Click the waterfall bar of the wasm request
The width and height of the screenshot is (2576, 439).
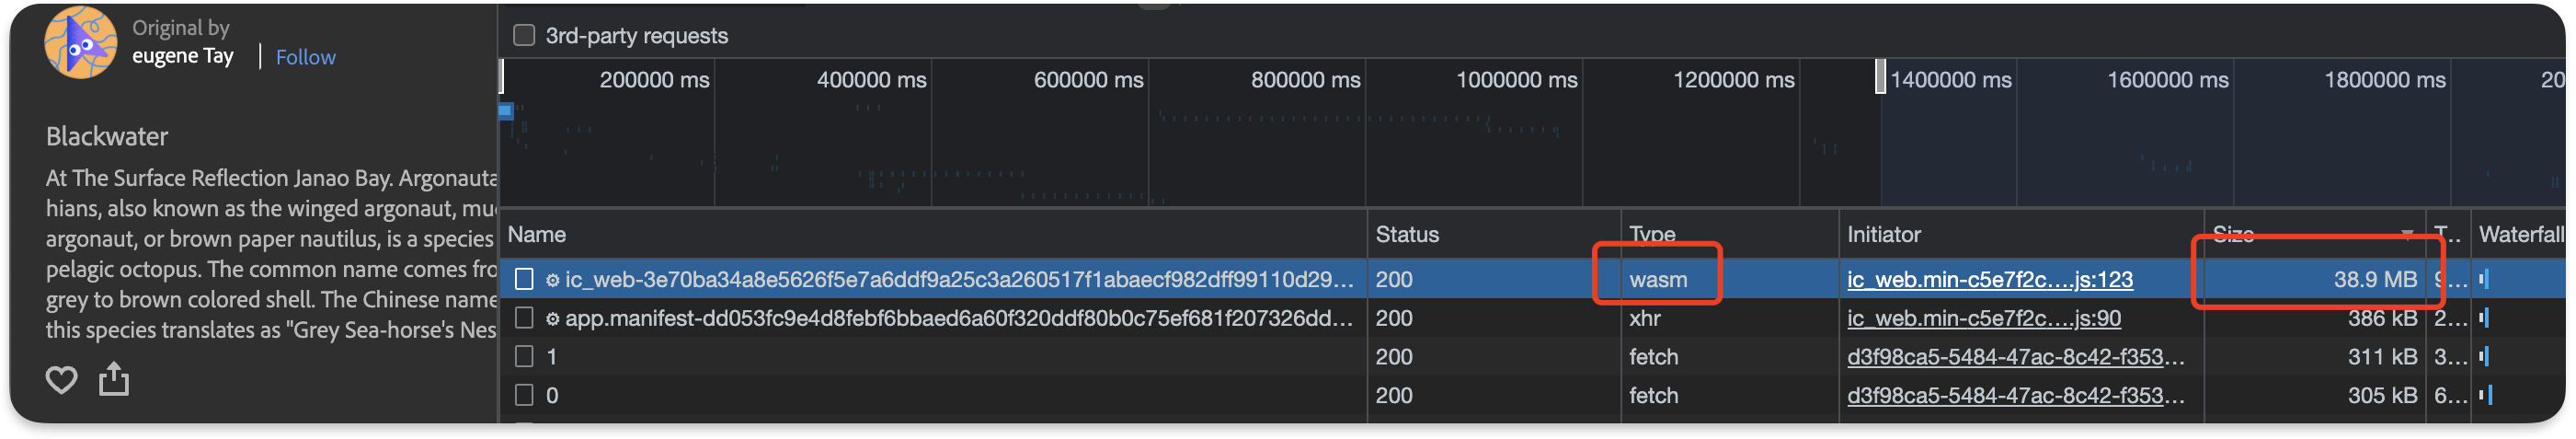[x=2484, y=280]
